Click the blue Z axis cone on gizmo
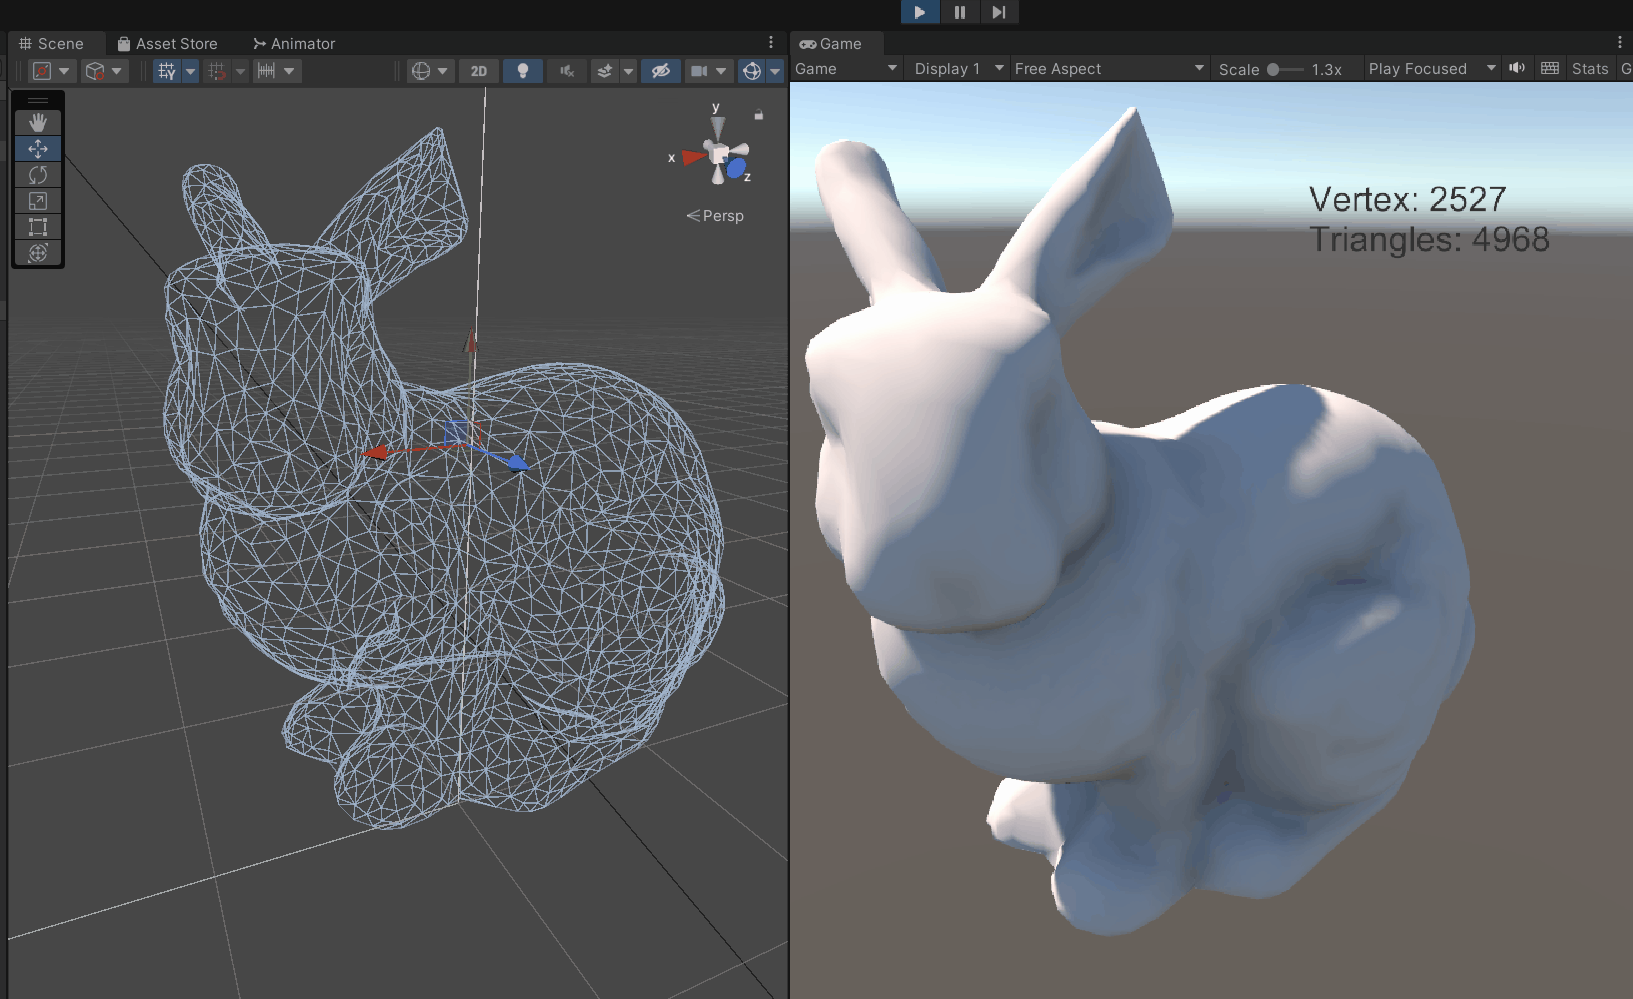This screenshot has height=999, width=1633. pos(737,169)
